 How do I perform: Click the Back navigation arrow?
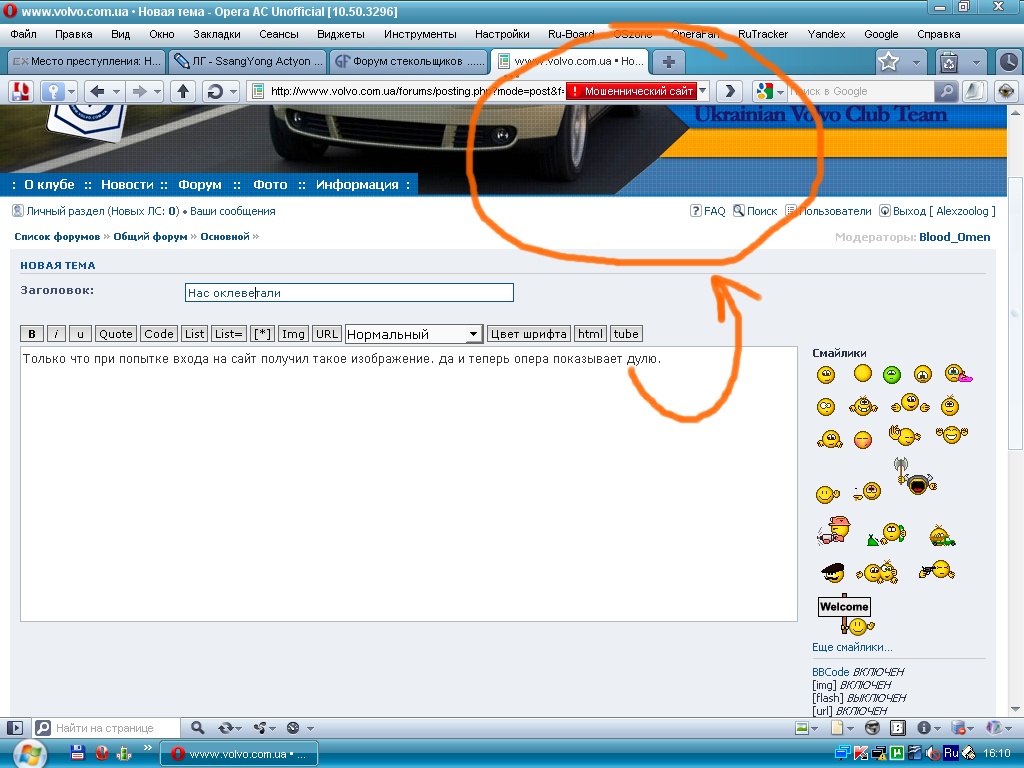coord(97,91)
